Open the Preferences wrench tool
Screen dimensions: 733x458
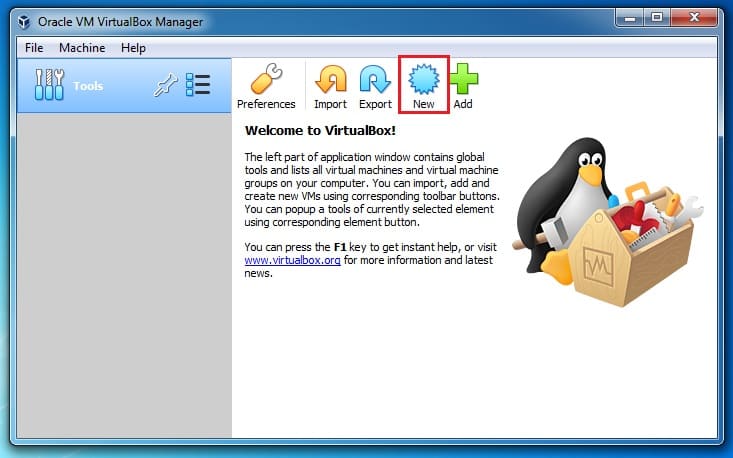[266, 86]
